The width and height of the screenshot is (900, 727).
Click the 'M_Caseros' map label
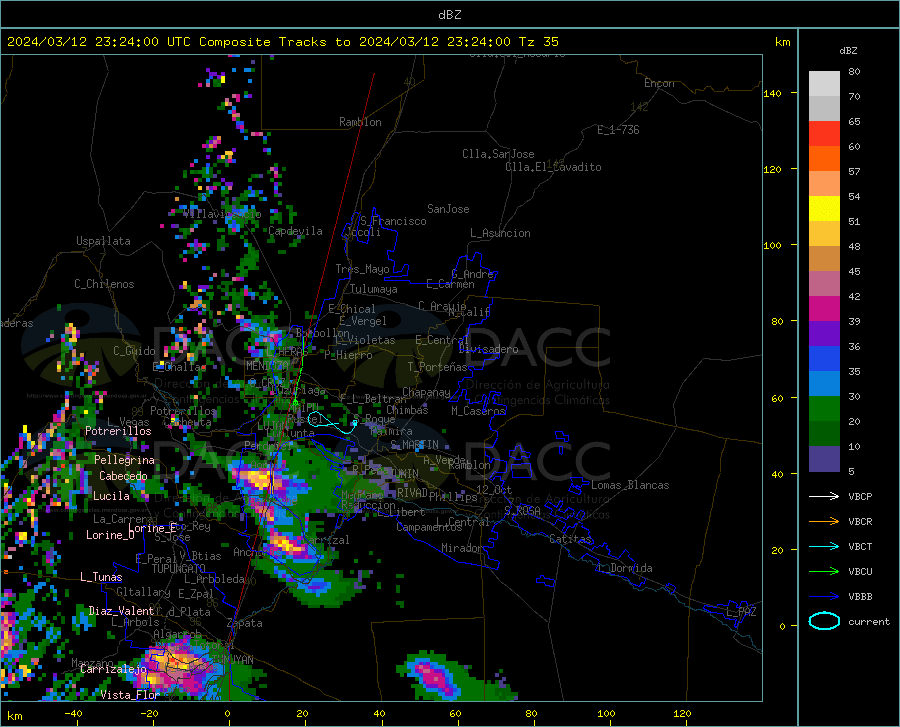478,410
